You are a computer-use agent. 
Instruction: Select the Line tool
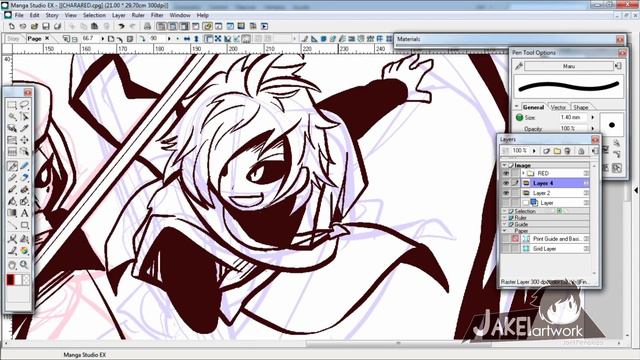coord(12,225)
